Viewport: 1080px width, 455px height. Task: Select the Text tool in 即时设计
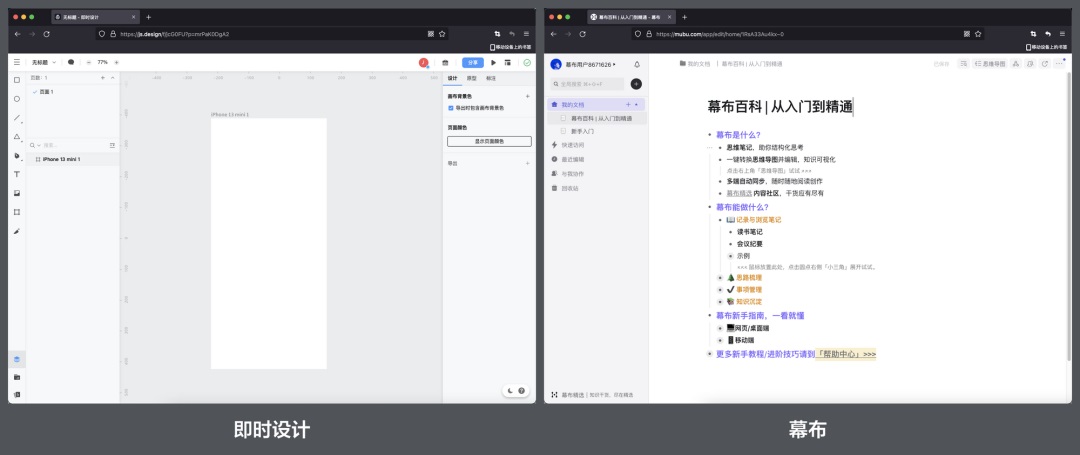[17, 174]
